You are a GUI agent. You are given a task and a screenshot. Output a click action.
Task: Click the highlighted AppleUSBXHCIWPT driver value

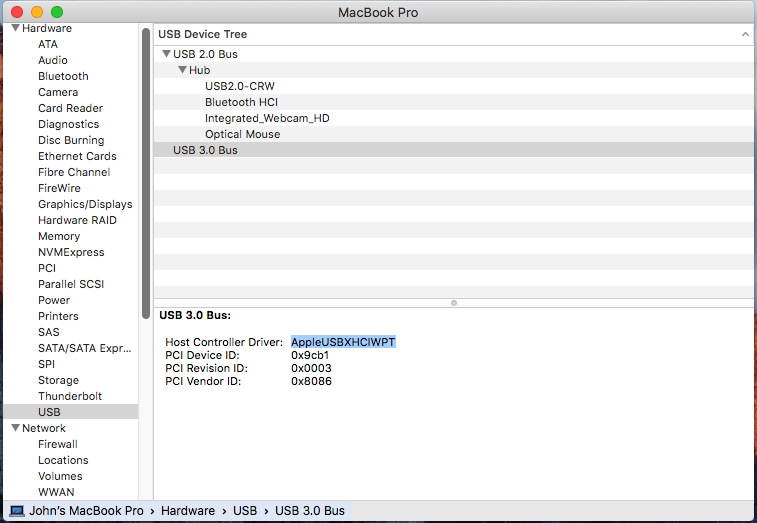coord(343,342)
